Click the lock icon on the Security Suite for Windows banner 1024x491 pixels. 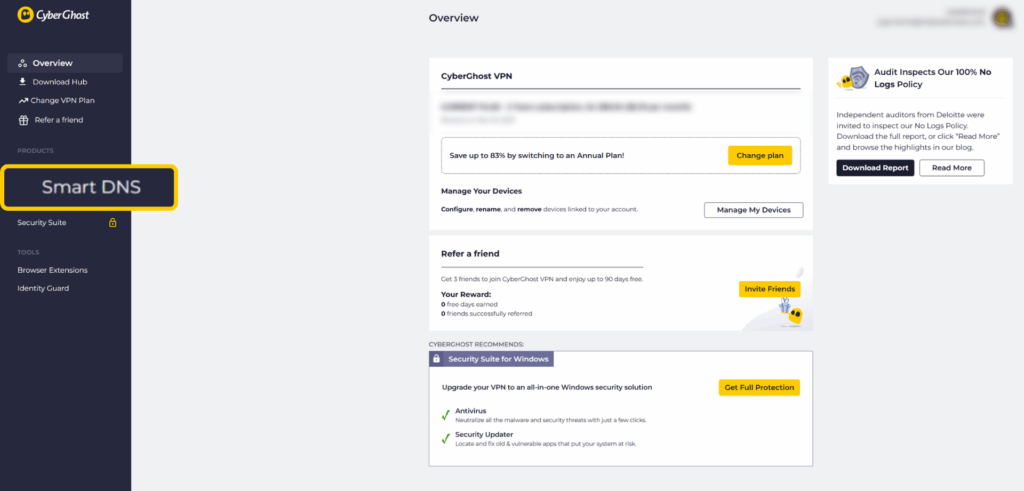(x=436, y=358)
